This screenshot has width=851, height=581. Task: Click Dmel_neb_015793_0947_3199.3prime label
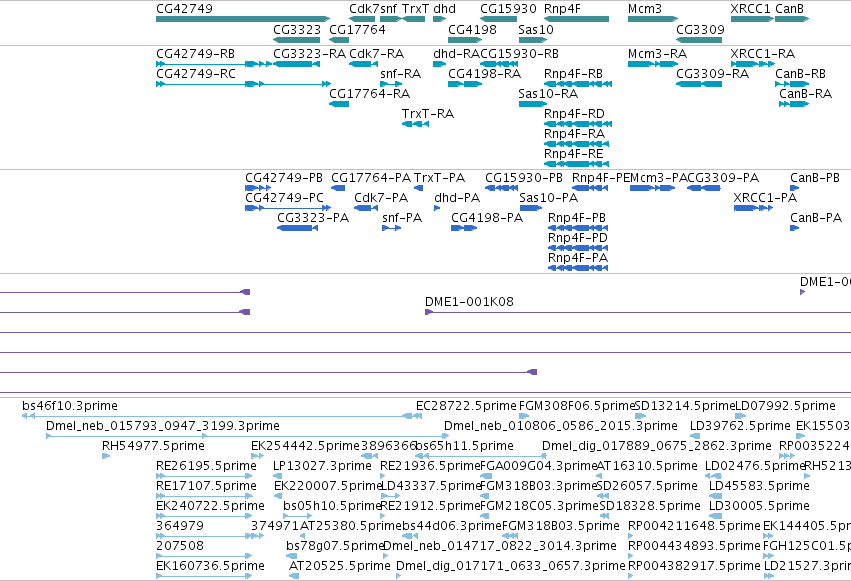click(x=162, y=426)
